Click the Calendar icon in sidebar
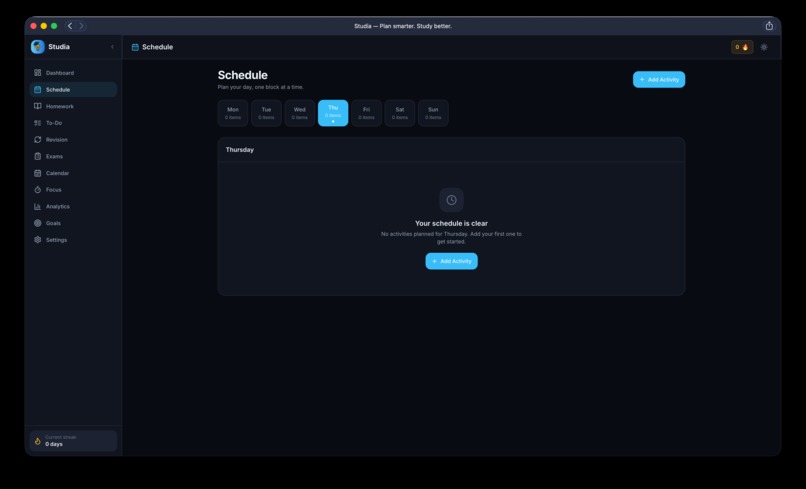Viewport: 806px width, 489px height. click(x=38, y=173)
